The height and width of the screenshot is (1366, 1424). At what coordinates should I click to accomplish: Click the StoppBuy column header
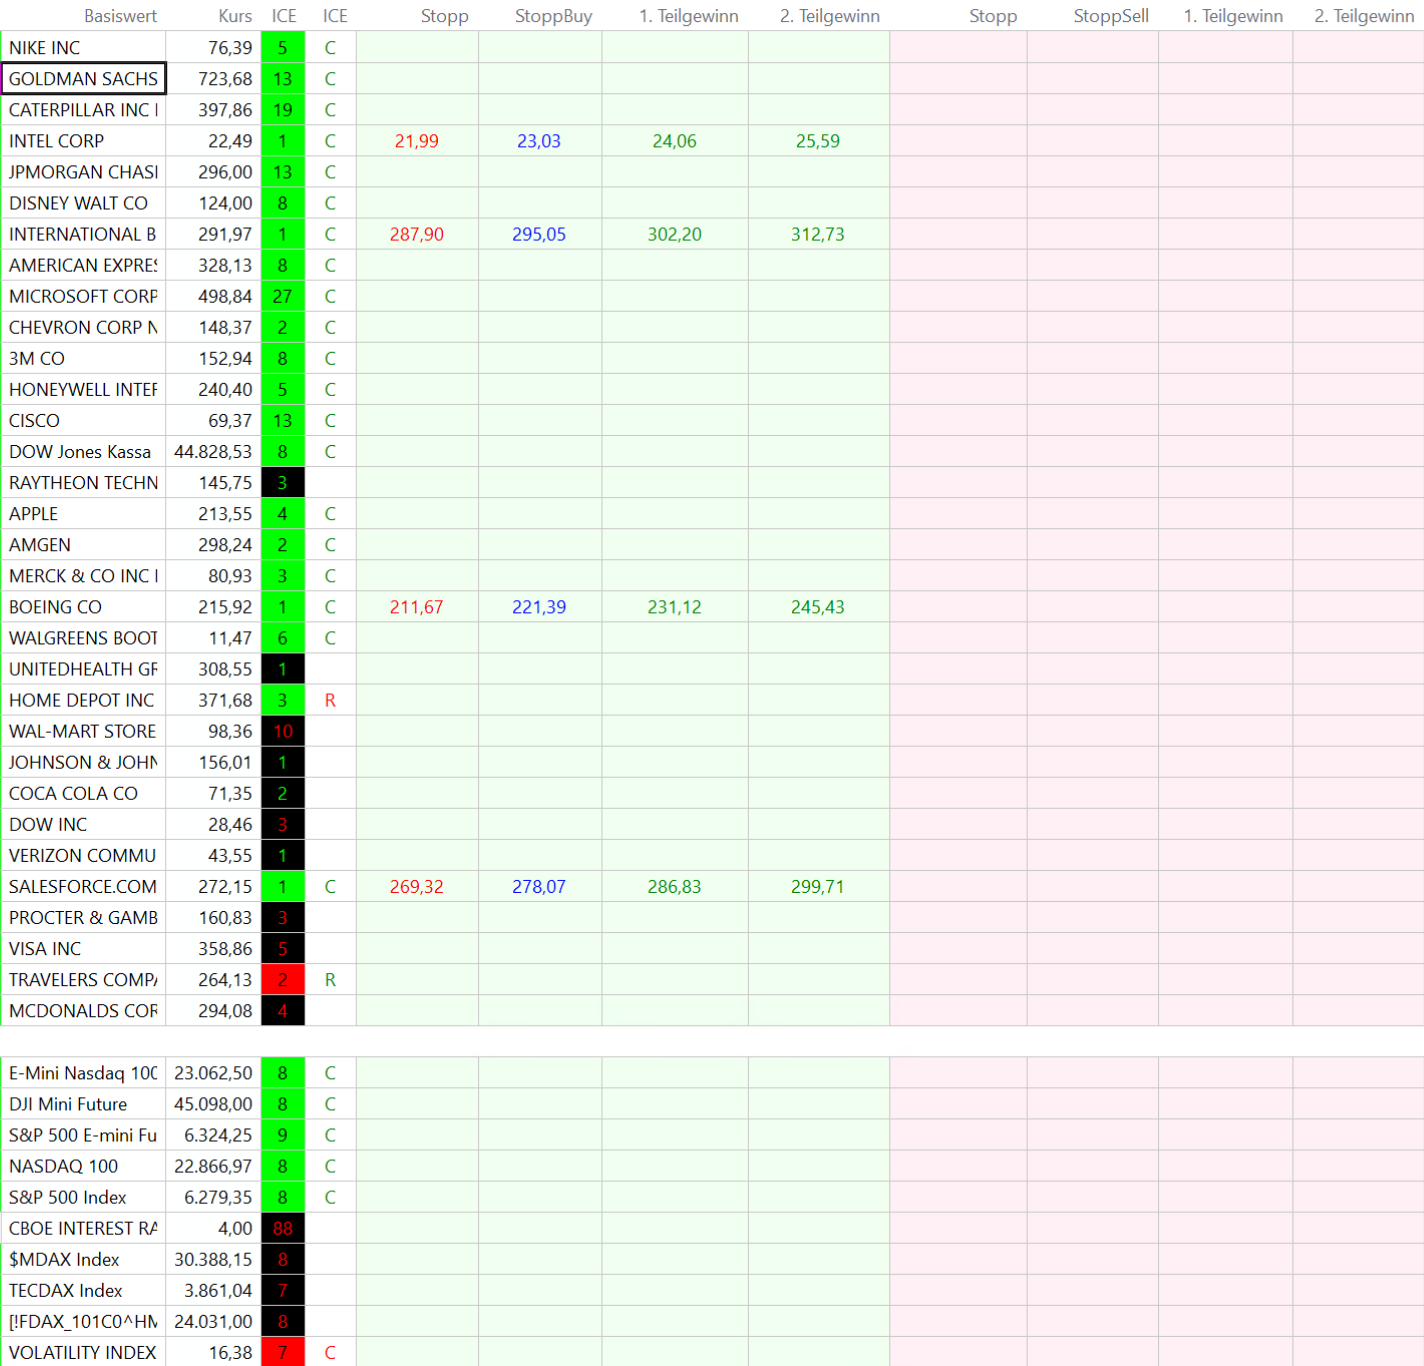pos(553,16)
